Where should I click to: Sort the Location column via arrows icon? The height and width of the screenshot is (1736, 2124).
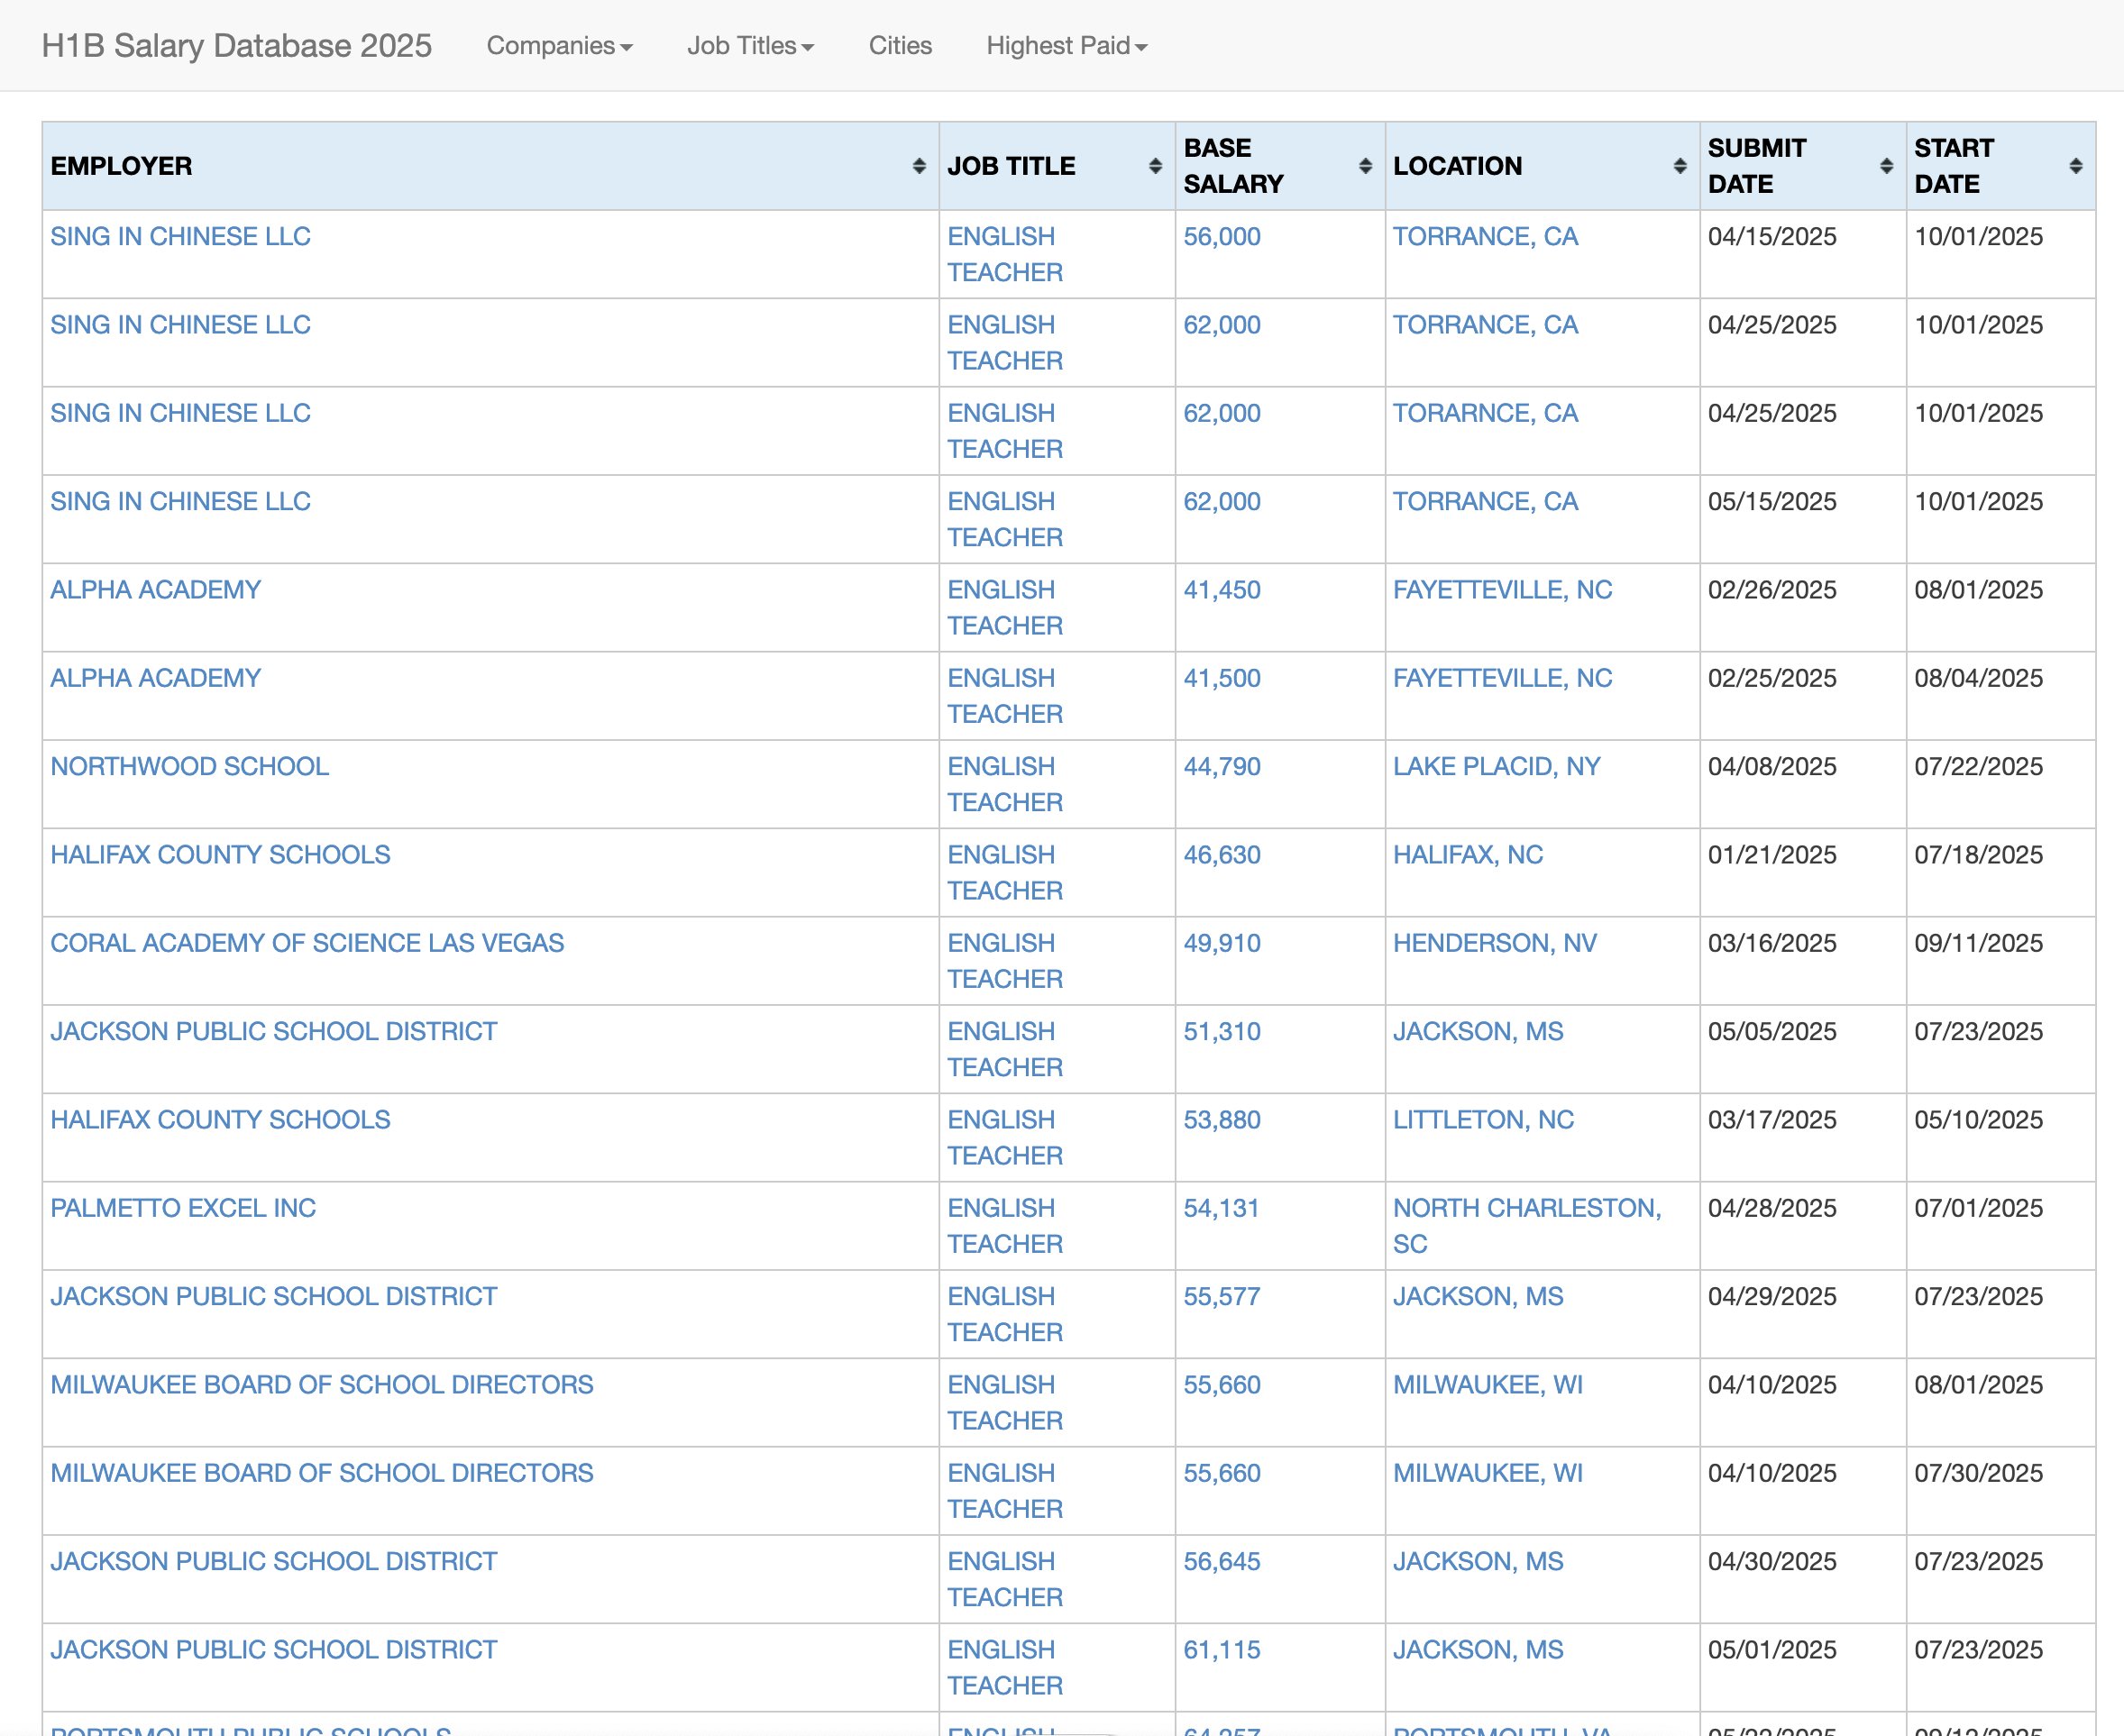(x=1680, y=166)
